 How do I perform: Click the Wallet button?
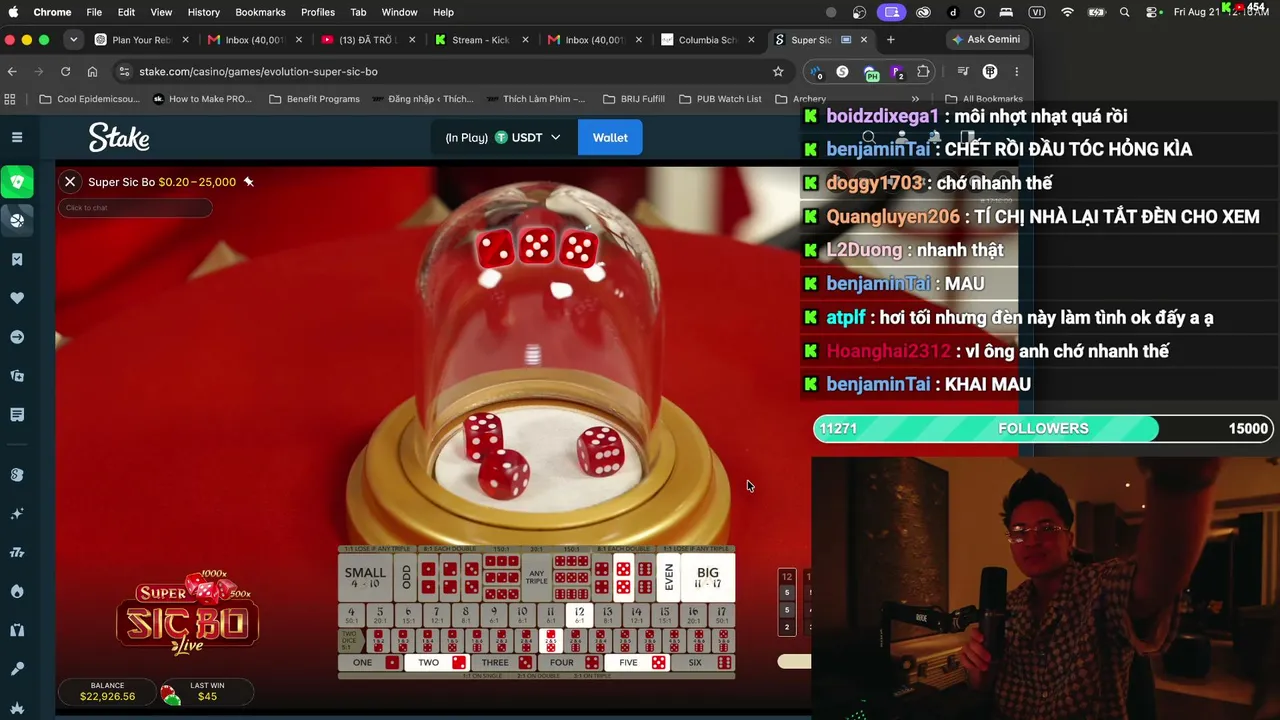[x=610, y=137]
